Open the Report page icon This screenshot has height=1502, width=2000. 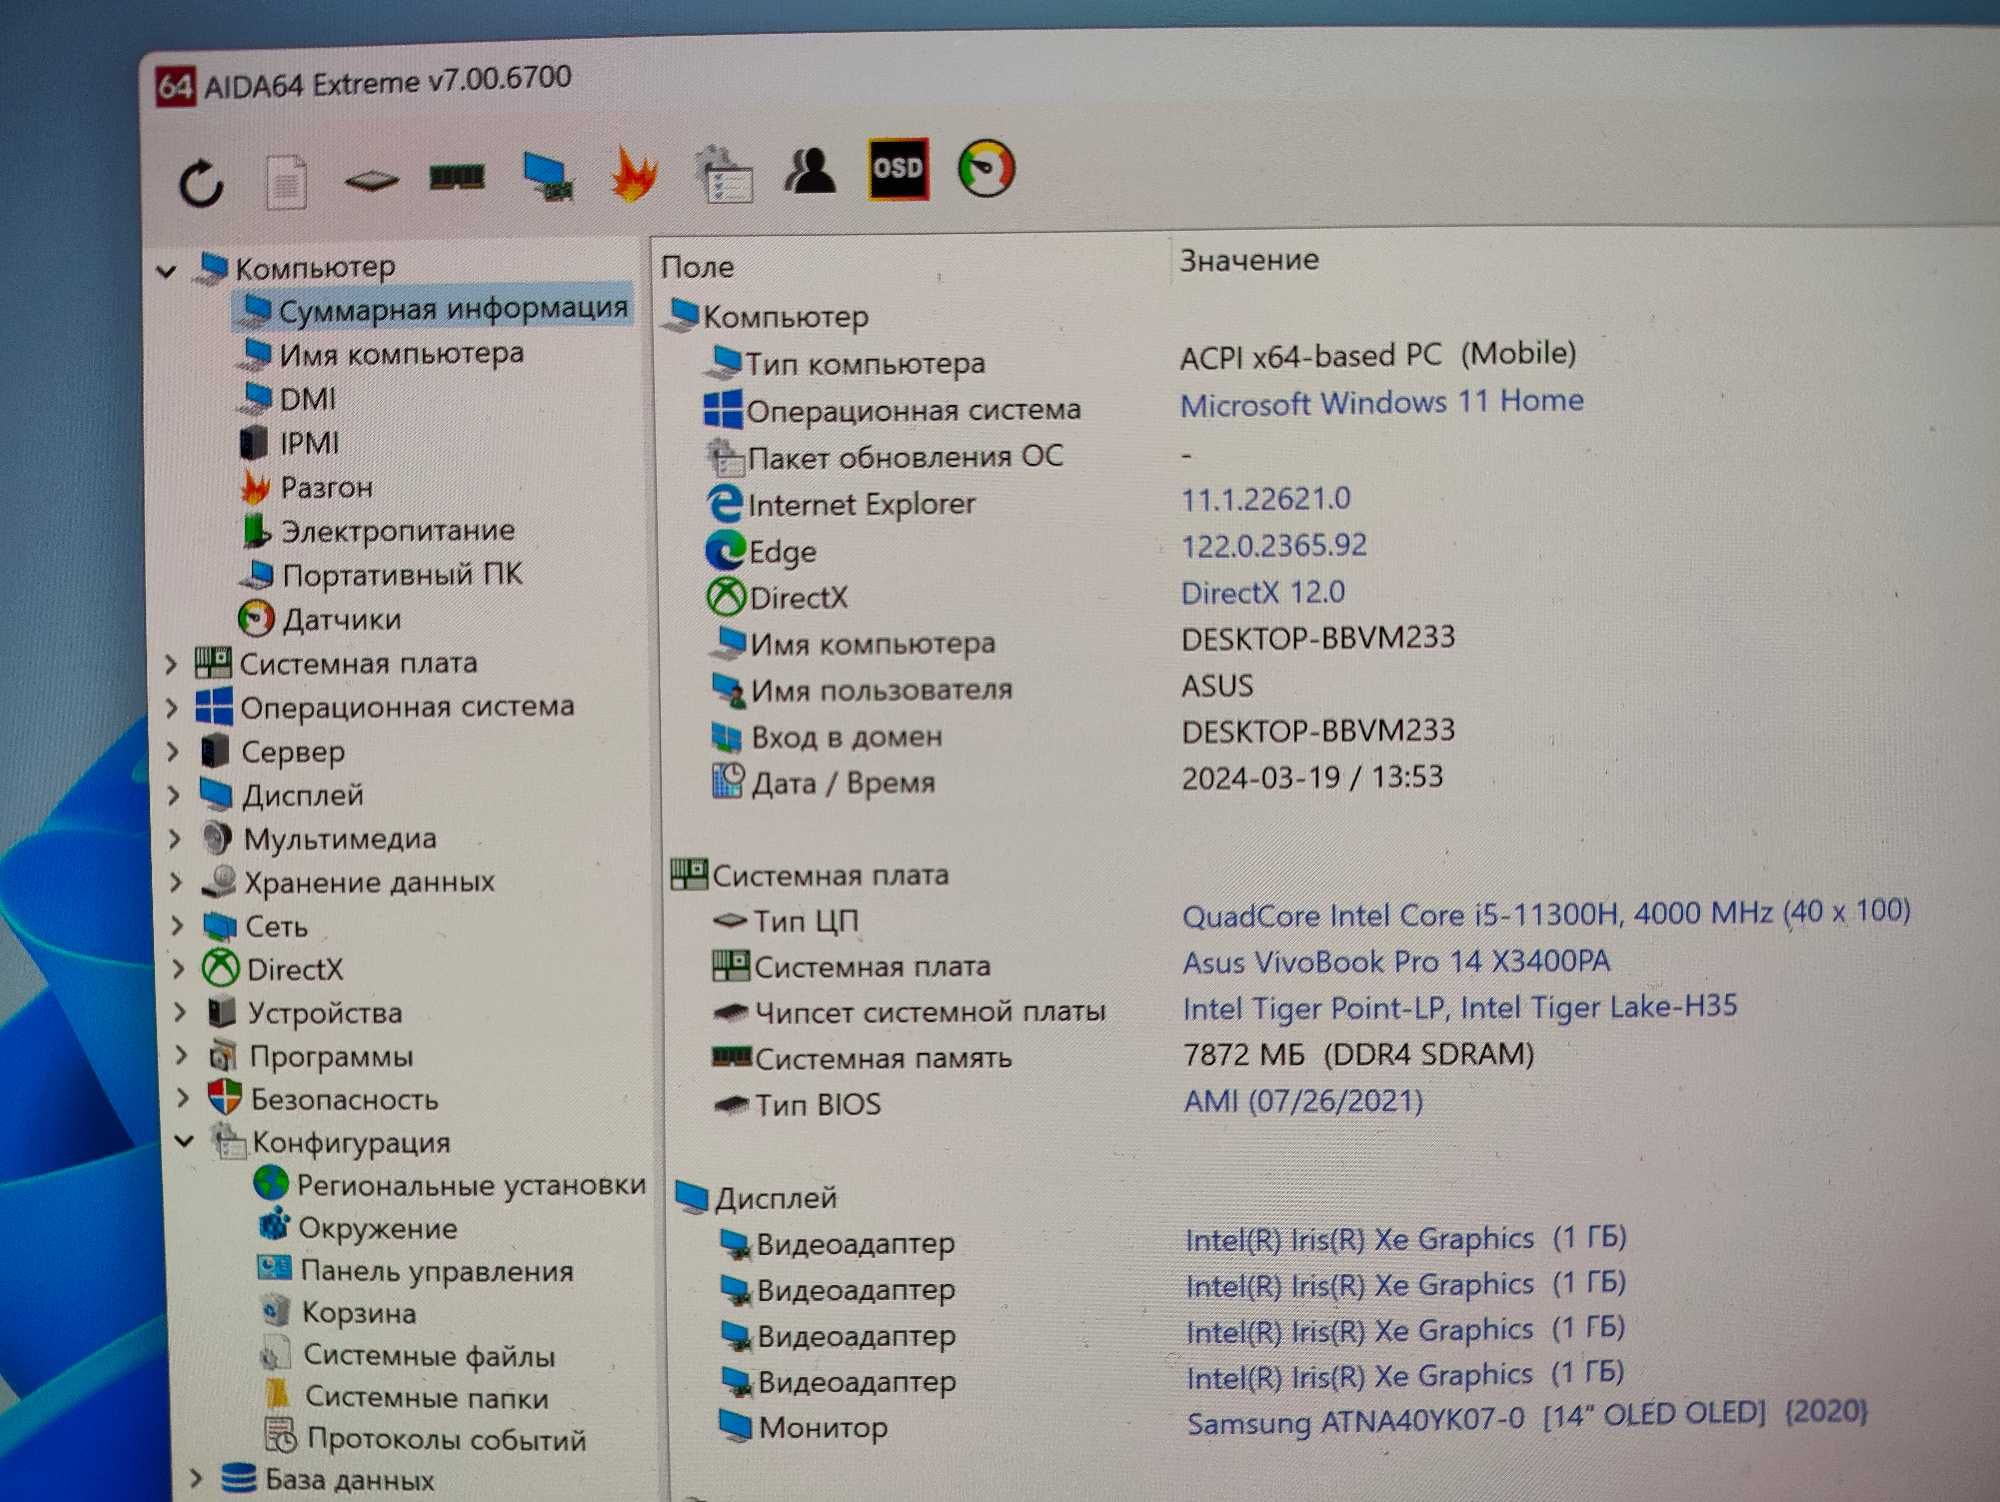click(x=286, y=182)
